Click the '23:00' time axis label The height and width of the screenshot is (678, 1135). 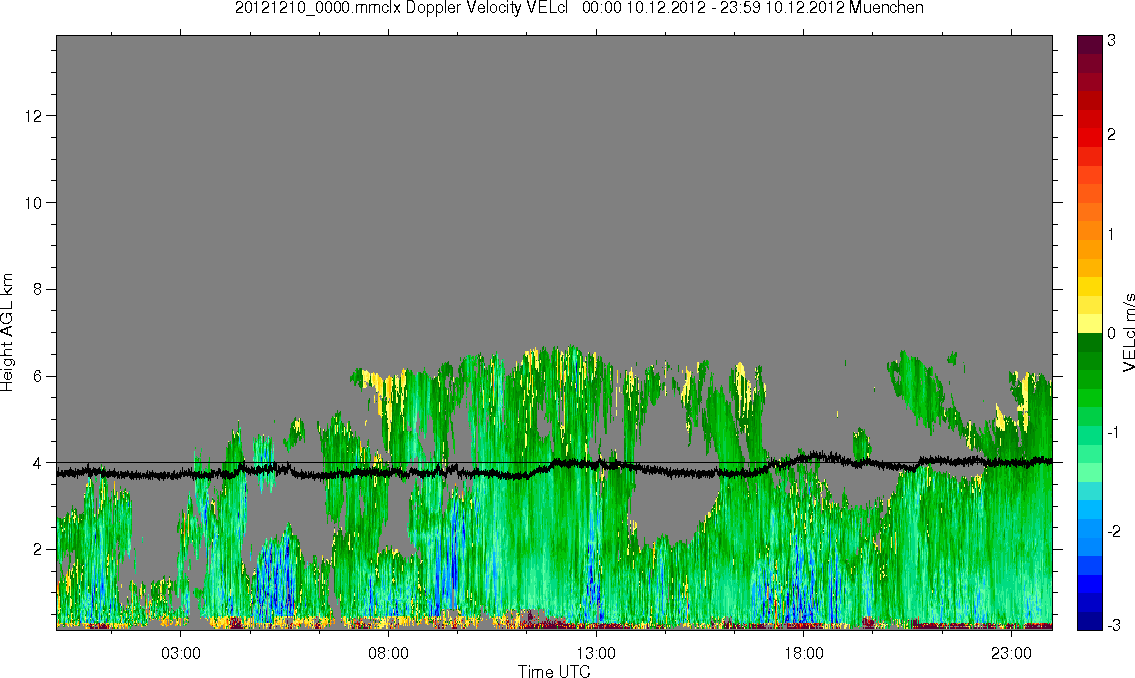(x=1011, y=653)
